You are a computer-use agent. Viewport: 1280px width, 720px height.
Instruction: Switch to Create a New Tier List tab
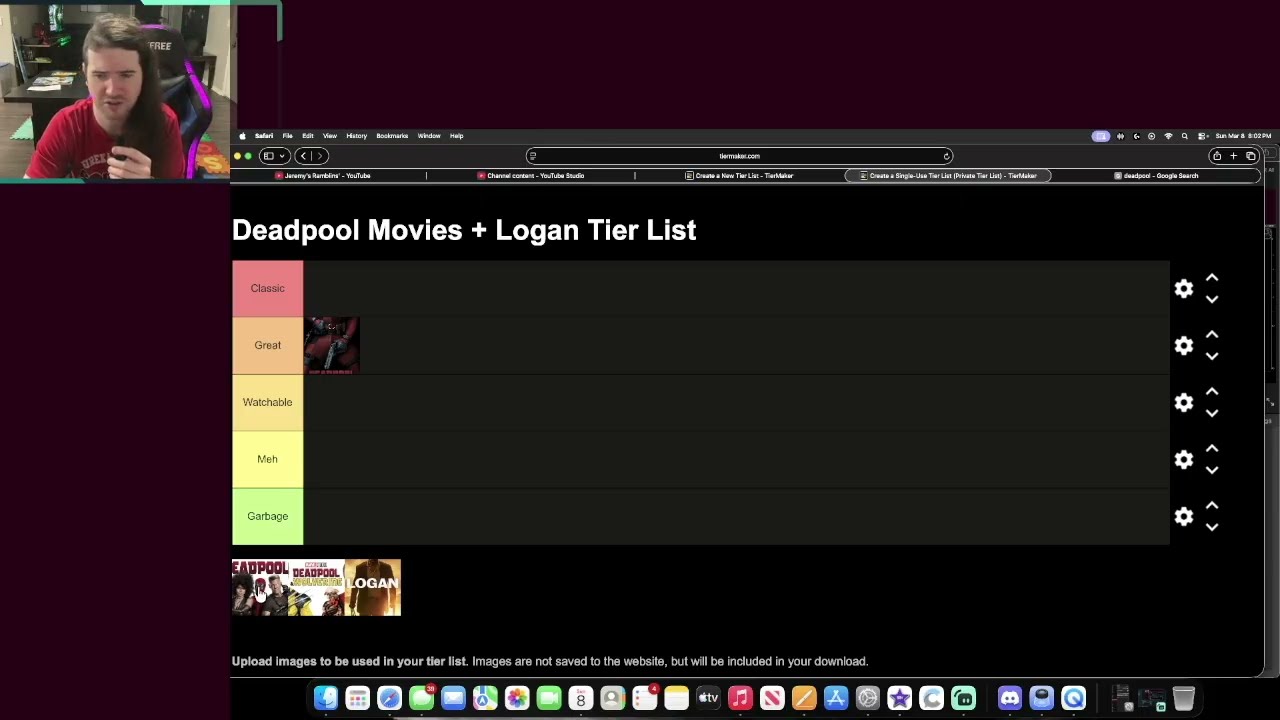tap(739, 176)
